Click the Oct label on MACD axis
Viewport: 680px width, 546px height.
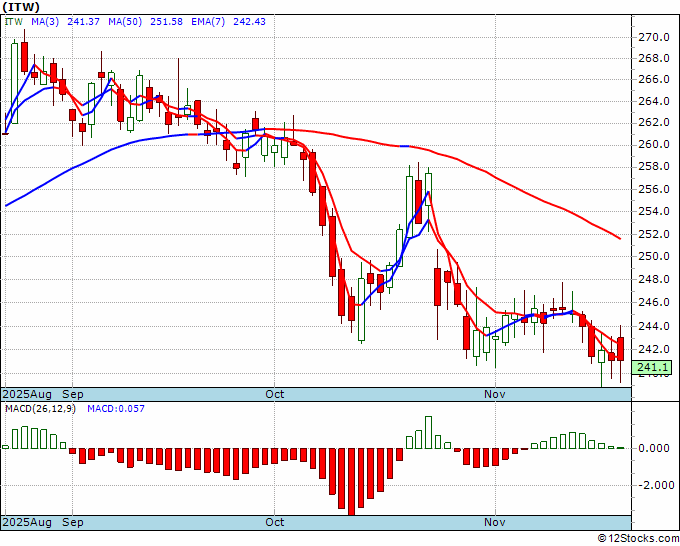pos(275,522)
